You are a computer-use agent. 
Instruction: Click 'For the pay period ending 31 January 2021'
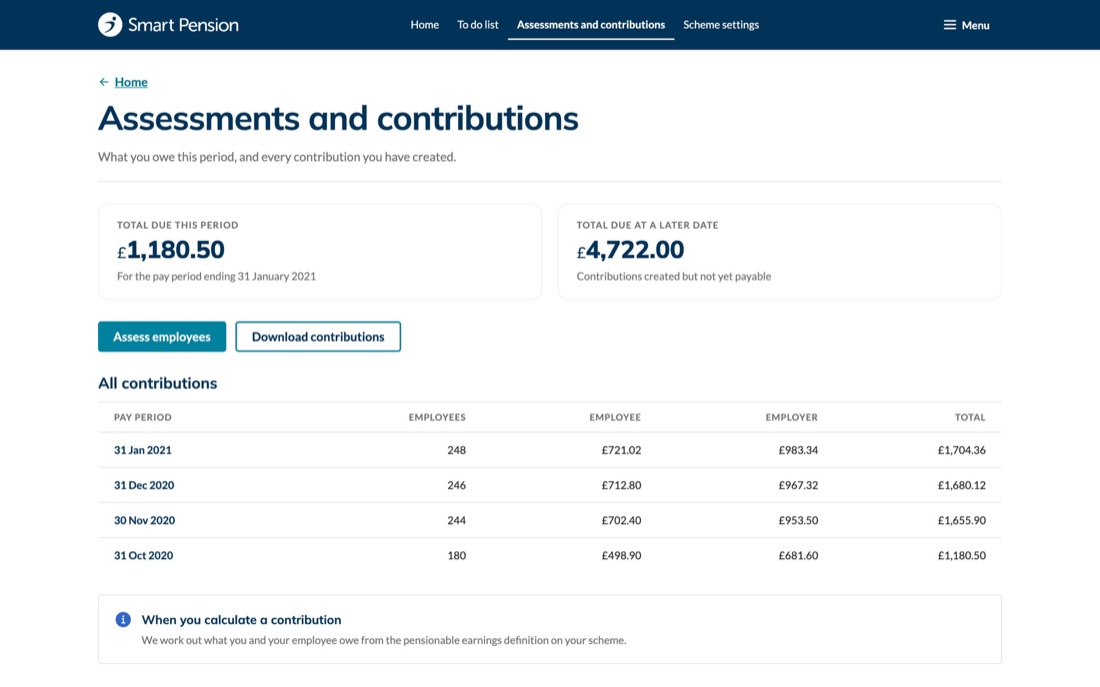216,276
